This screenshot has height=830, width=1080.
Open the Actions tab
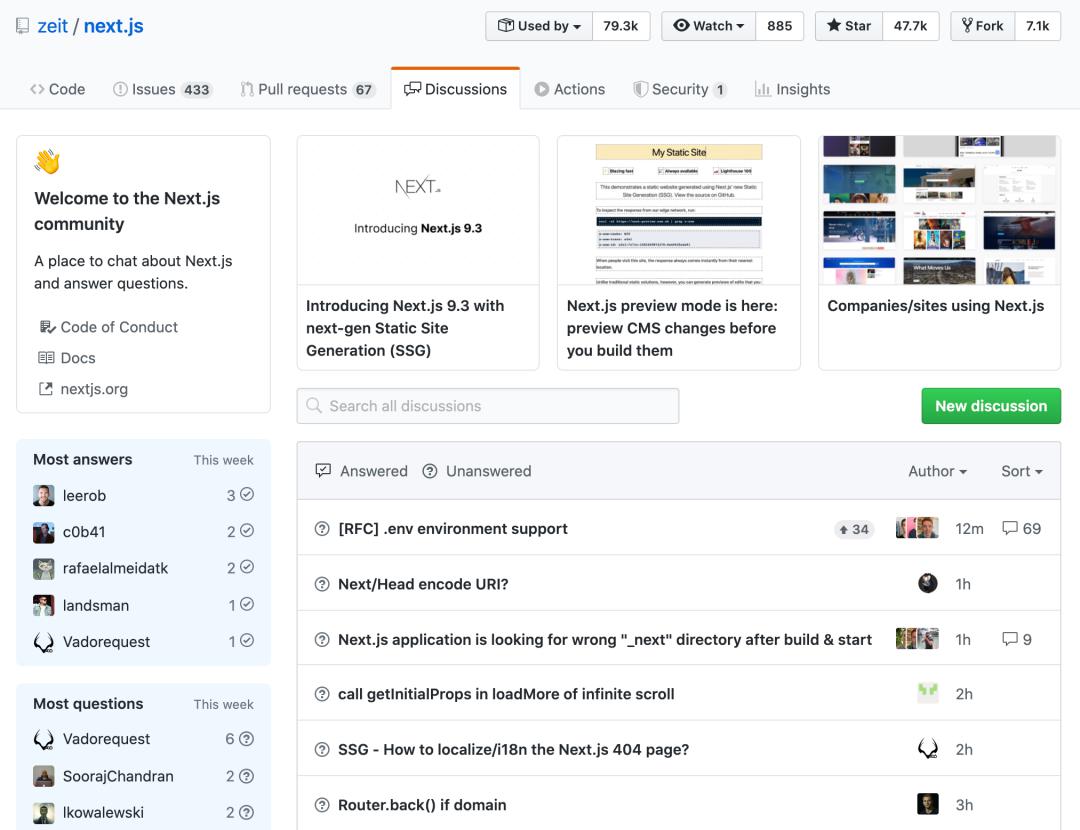pos(570,89)
